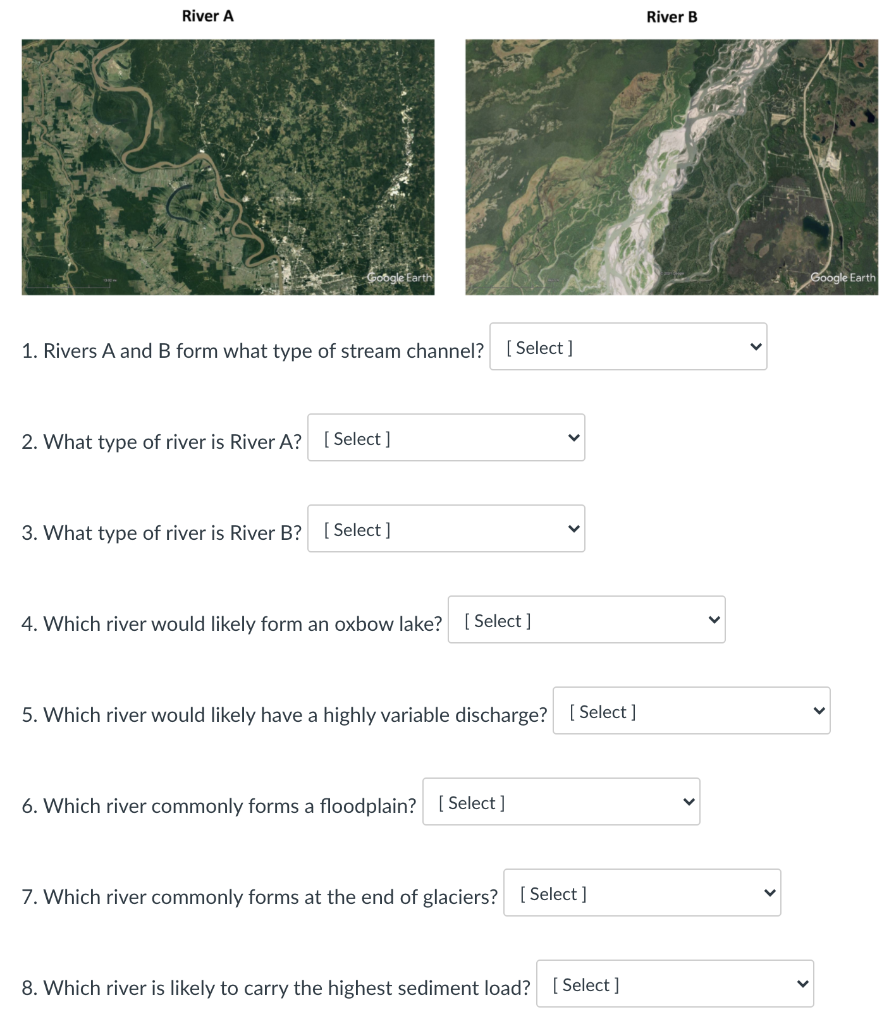This screenshot has height=1024, width=889.
Task: Click the River B image title
Action: (671, 17)
